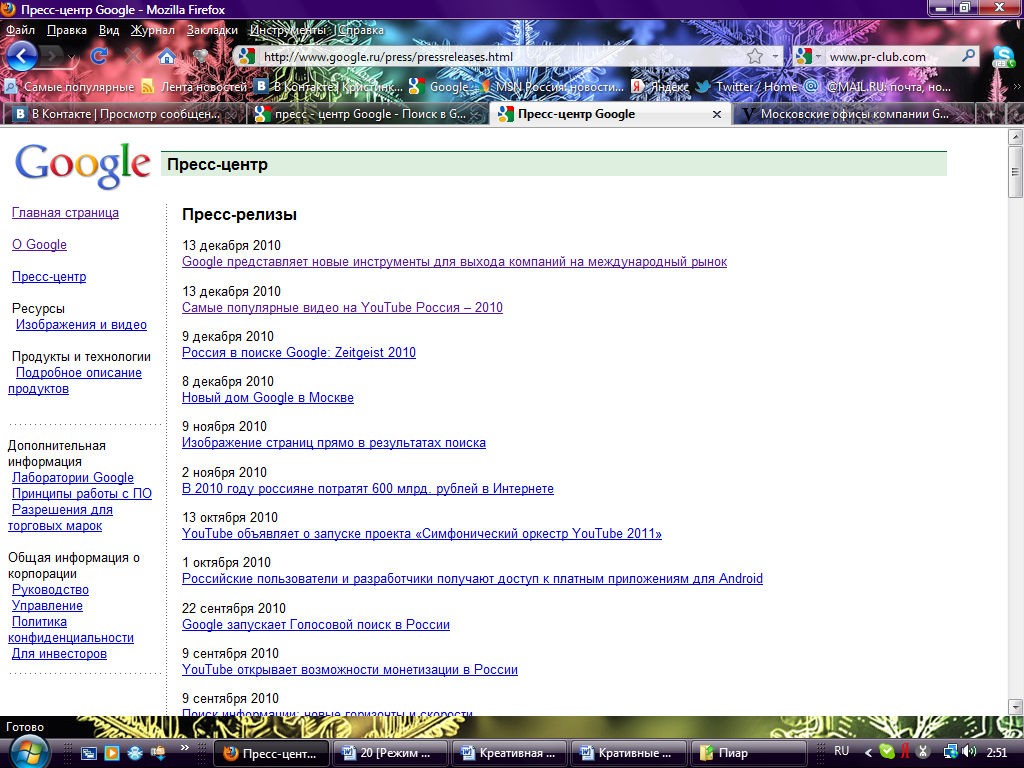
Task: Open the Лента новостей bookmark feed
Action: coord(194,86)
